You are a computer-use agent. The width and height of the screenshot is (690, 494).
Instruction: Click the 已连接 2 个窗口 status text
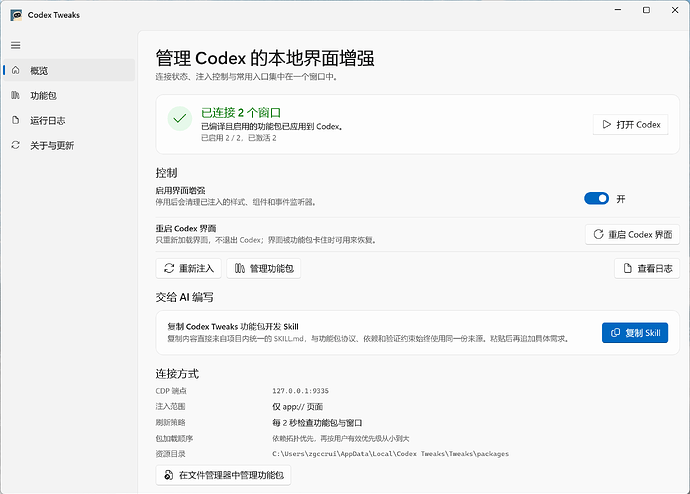pyautogui.click(x=241, y=113)
